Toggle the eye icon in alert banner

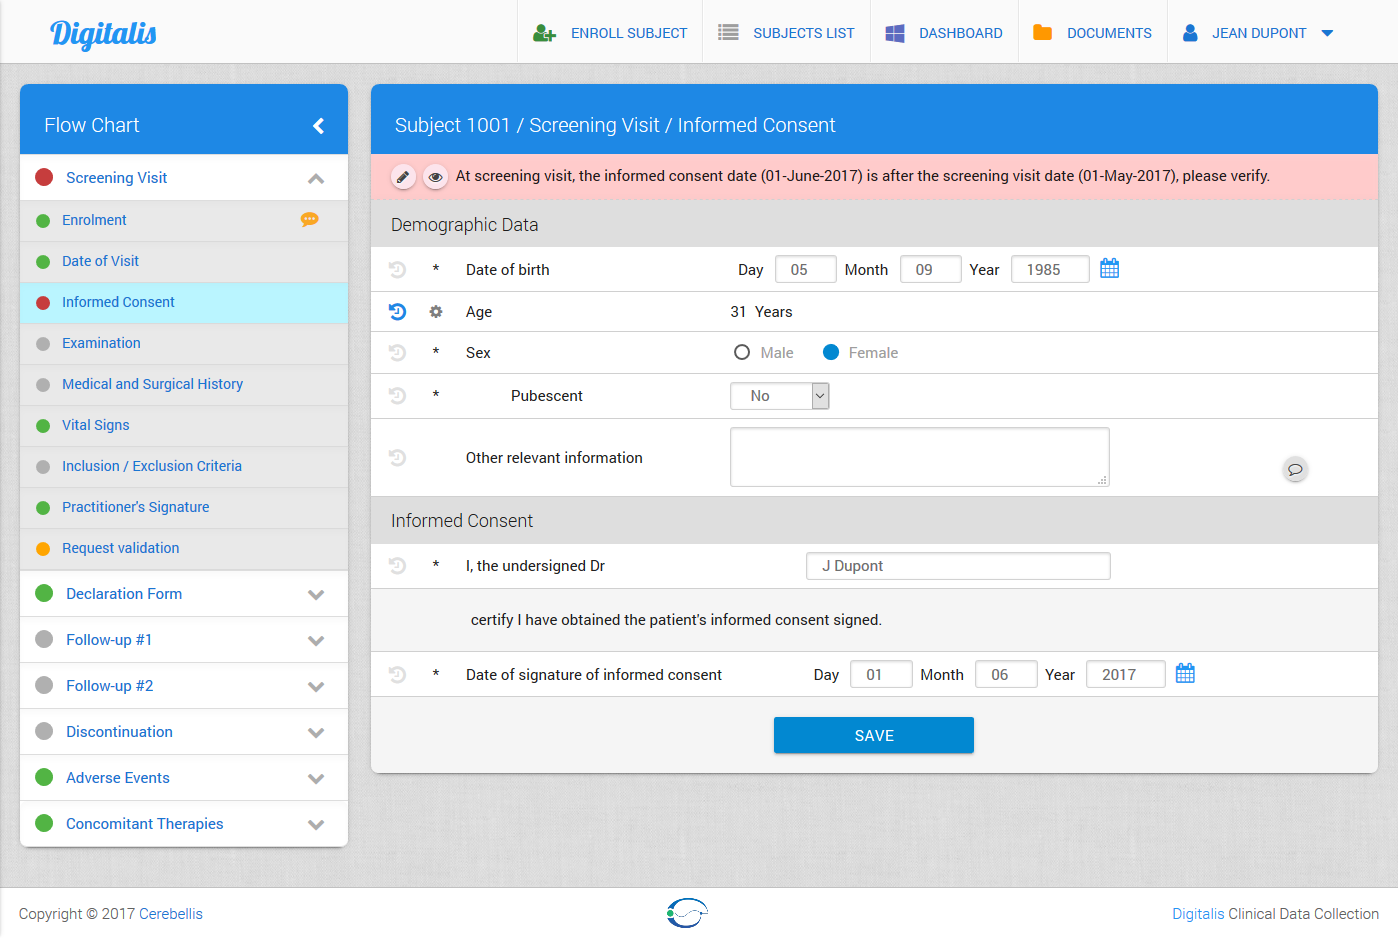click(435, 177)
